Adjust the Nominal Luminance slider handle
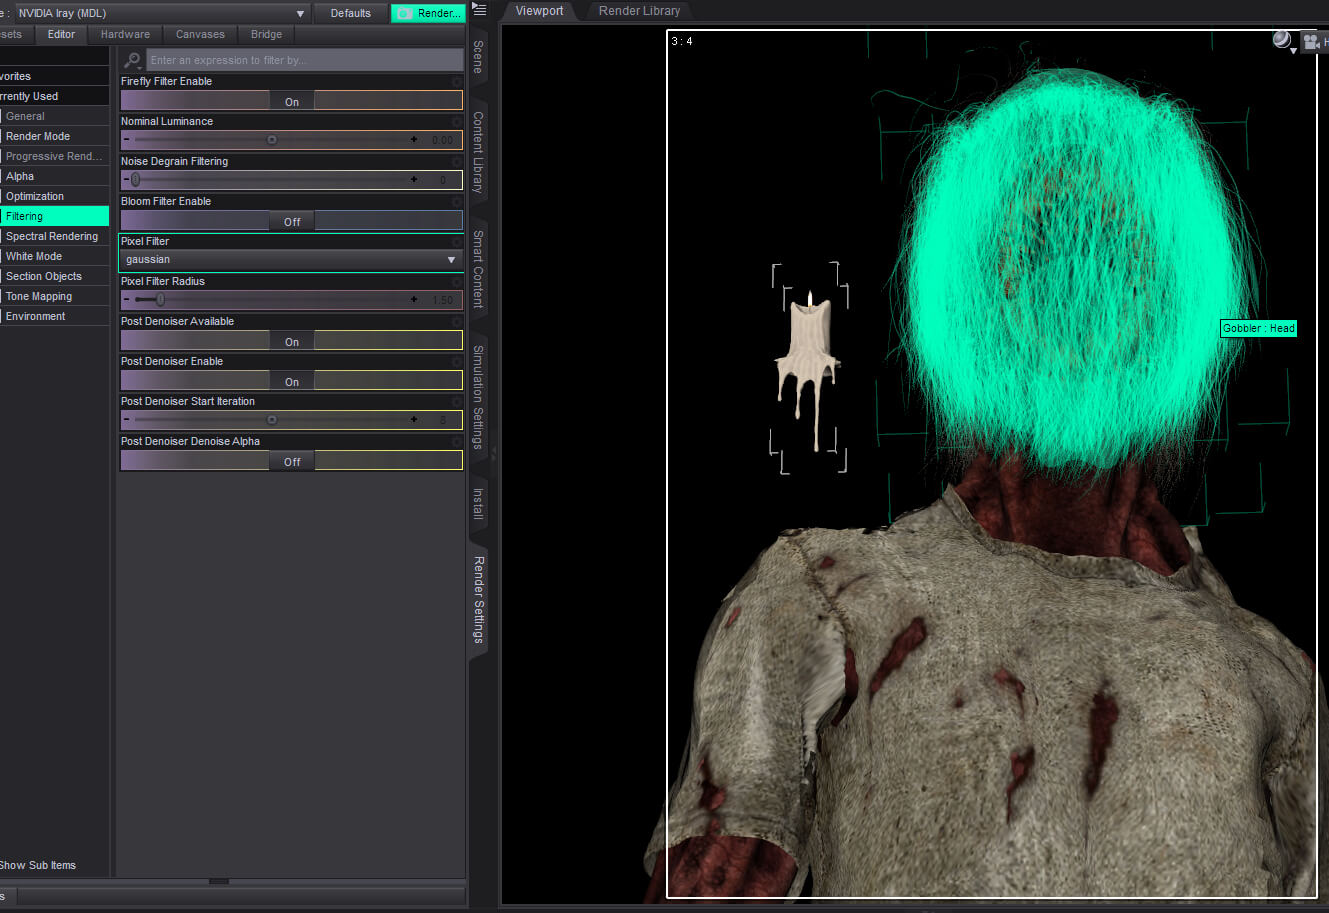Image resolution: width=1329 pixels, height=913 pixels. [271, 140]
